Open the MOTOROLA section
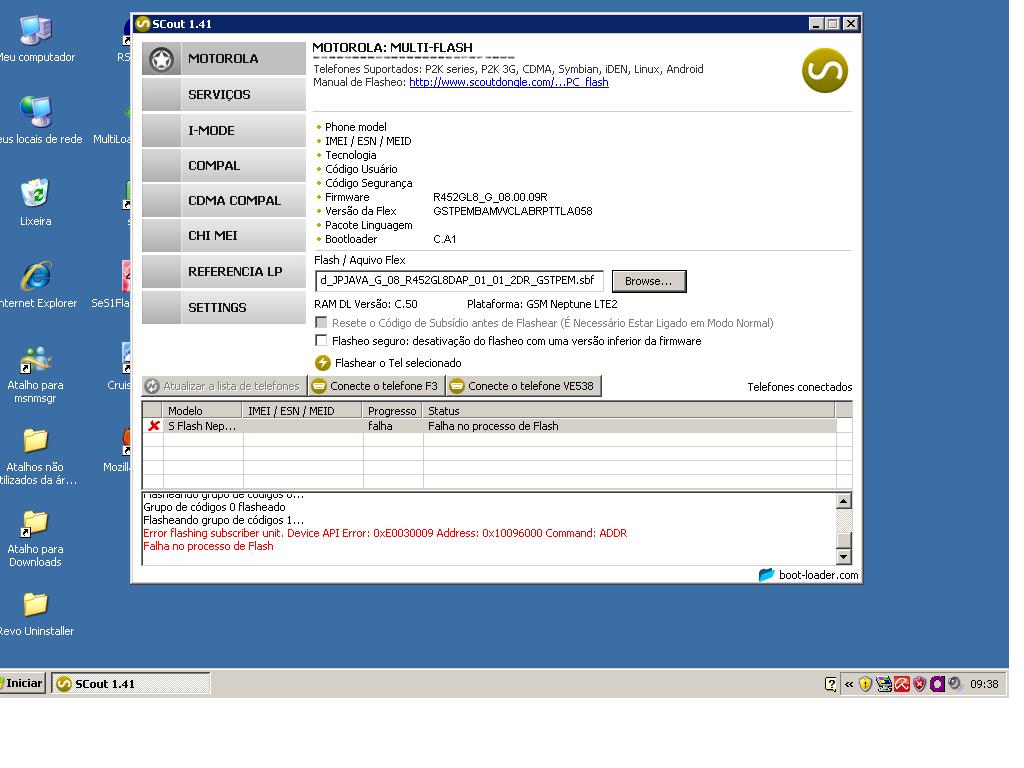This screenshot has height=768, width=1024. pyautogui.click(x=223, y=59)
